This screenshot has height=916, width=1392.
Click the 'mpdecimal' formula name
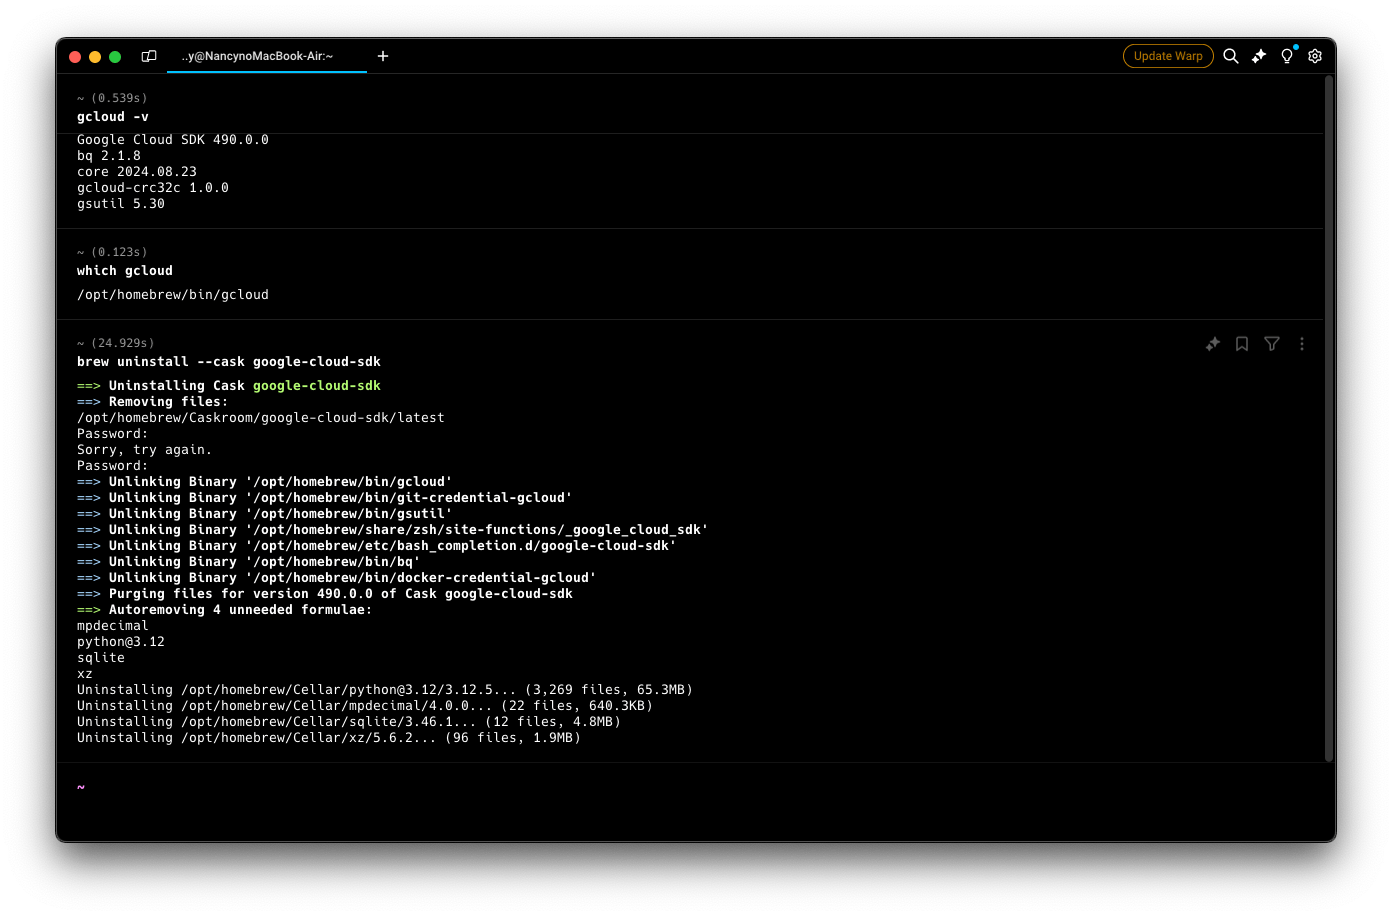113,626
